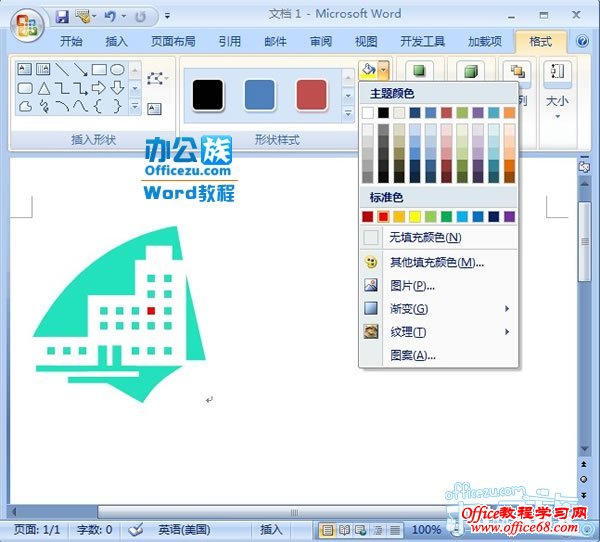
Task: Expand the 渐变(G) gradient submenu
Action: click(x=507, y=309)
